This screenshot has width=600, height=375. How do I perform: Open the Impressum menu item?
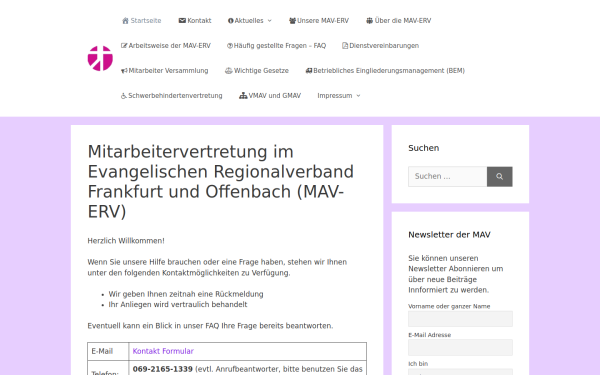click(334, 96)
